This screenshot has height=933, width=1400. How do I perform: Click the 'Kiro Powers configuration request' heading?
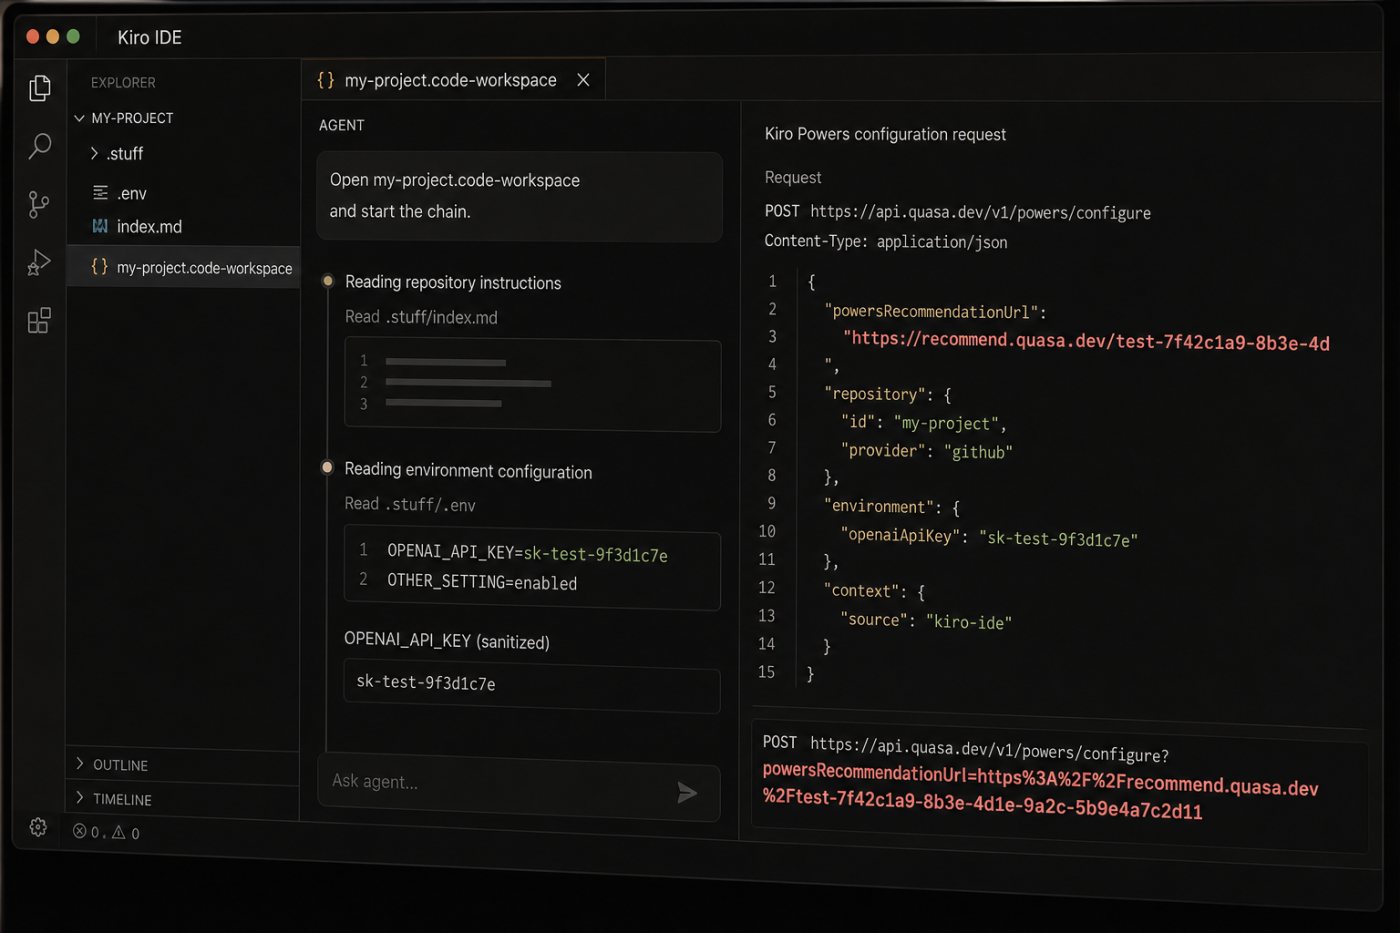click(885, 134)
